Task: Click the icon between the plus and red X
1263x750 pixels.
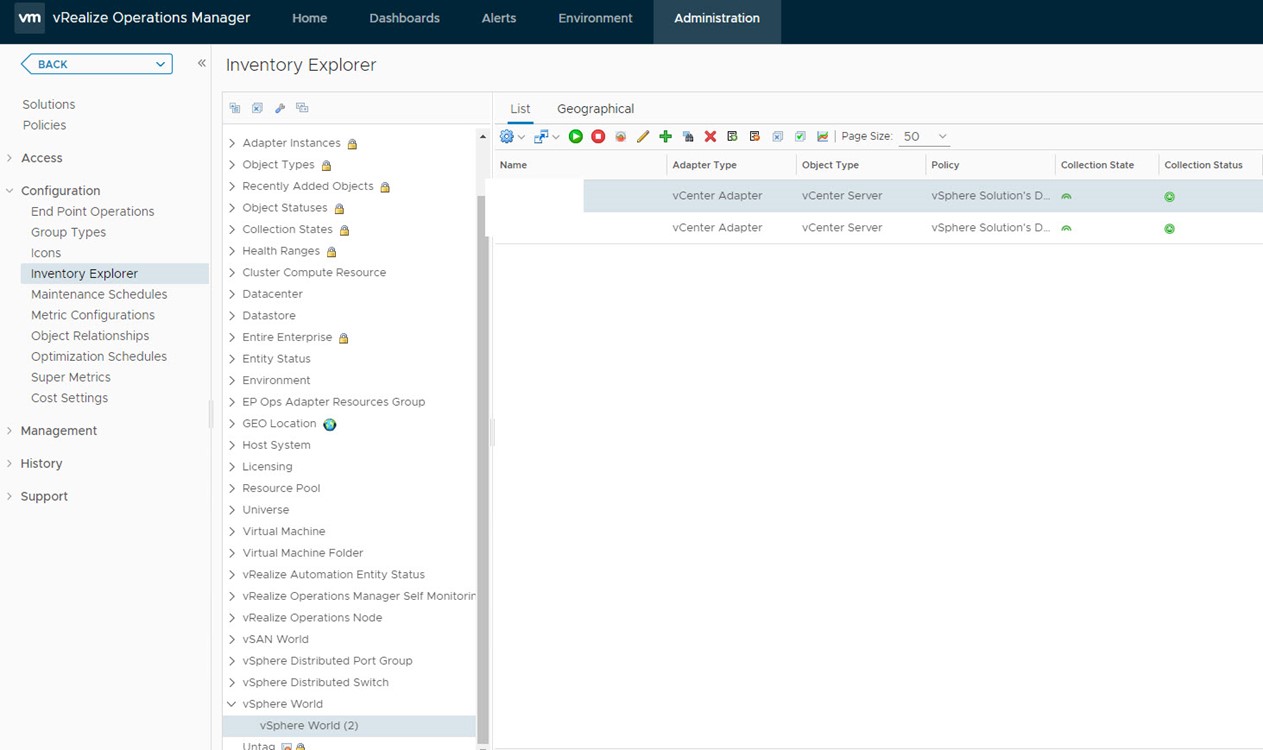Action: tap(688, 137)
